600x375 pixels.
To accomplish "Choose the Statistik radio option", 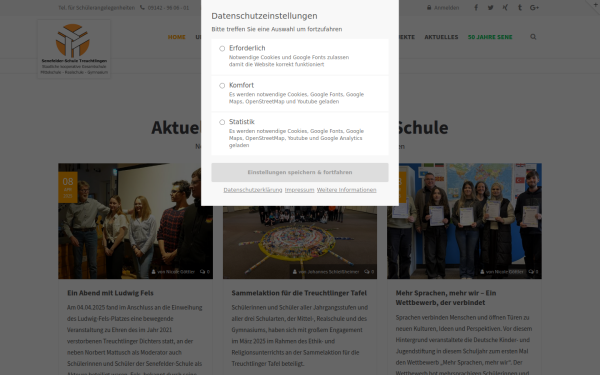I will [x=222, y=122].
